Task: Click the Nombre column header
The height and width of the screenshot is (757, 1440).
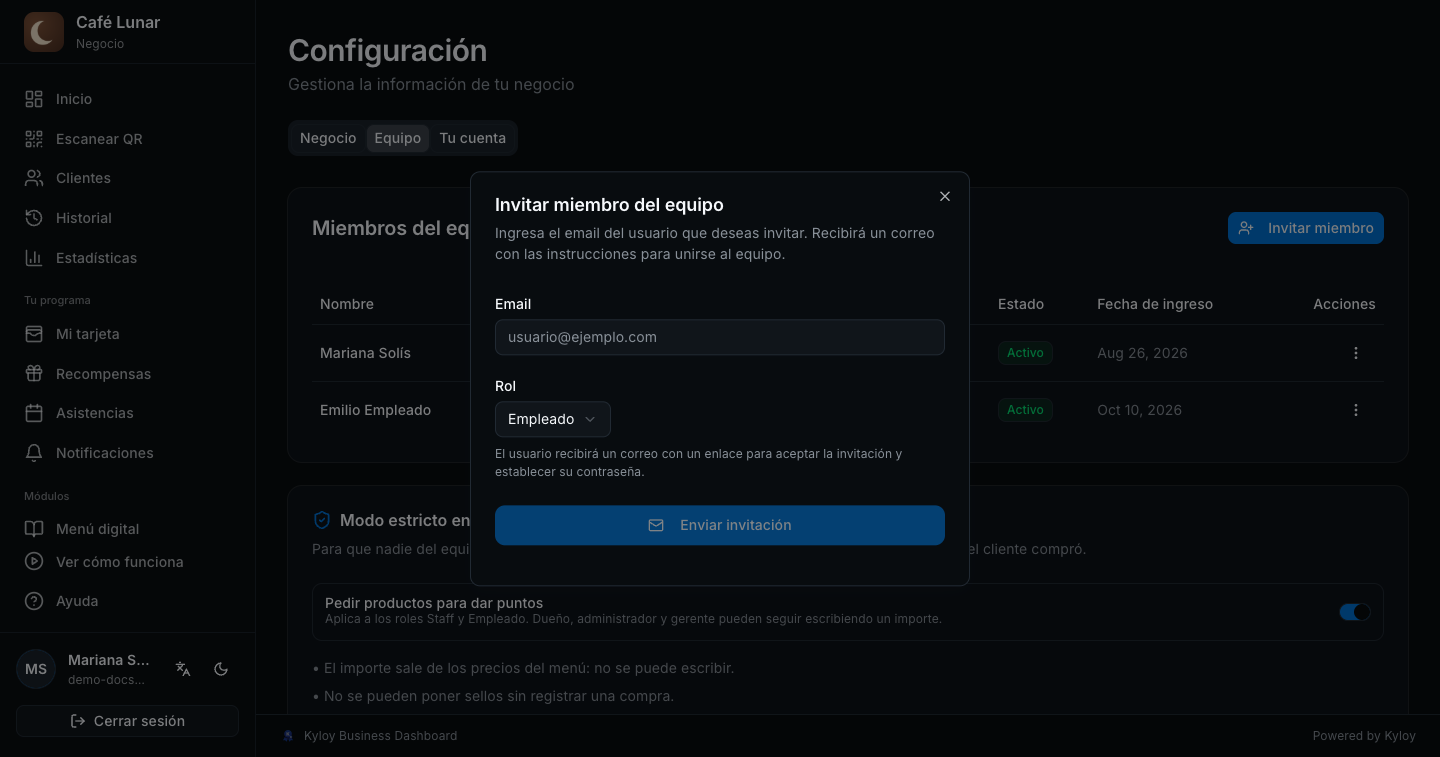Action: tap(347, 304)
